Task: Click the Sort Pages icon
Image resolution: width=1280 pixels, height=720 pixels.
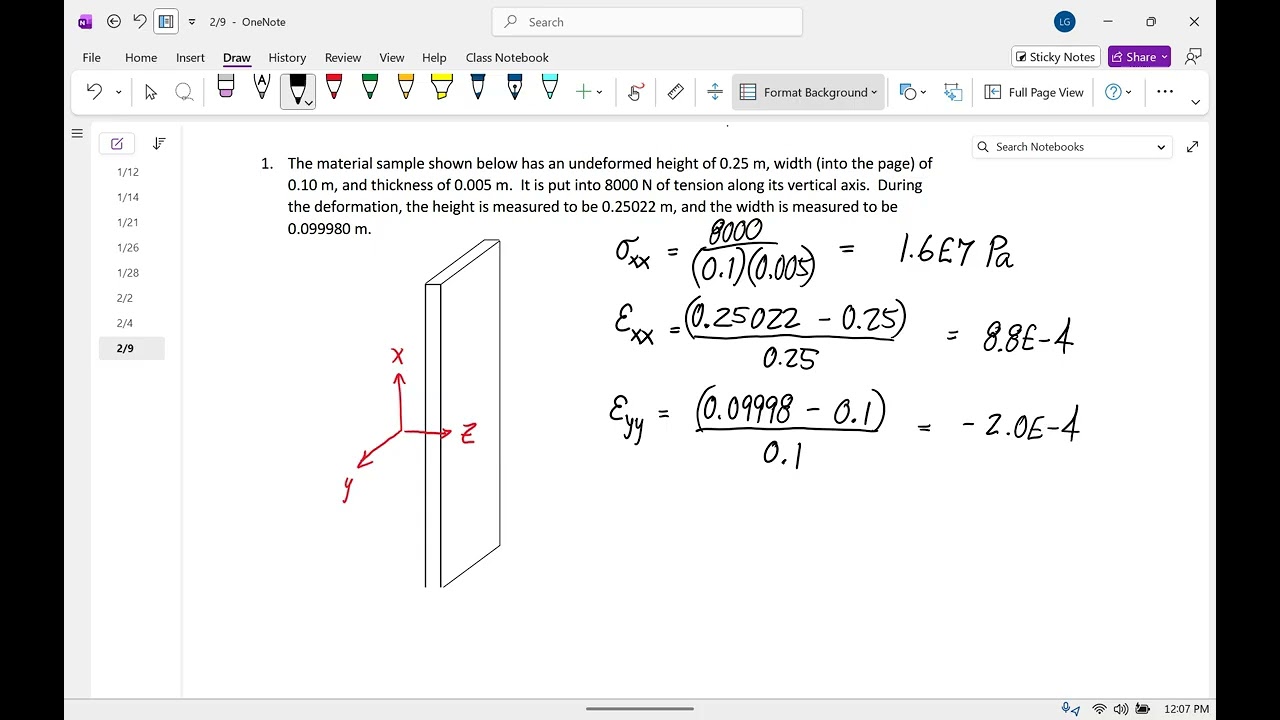Action: tap(159, 144)
